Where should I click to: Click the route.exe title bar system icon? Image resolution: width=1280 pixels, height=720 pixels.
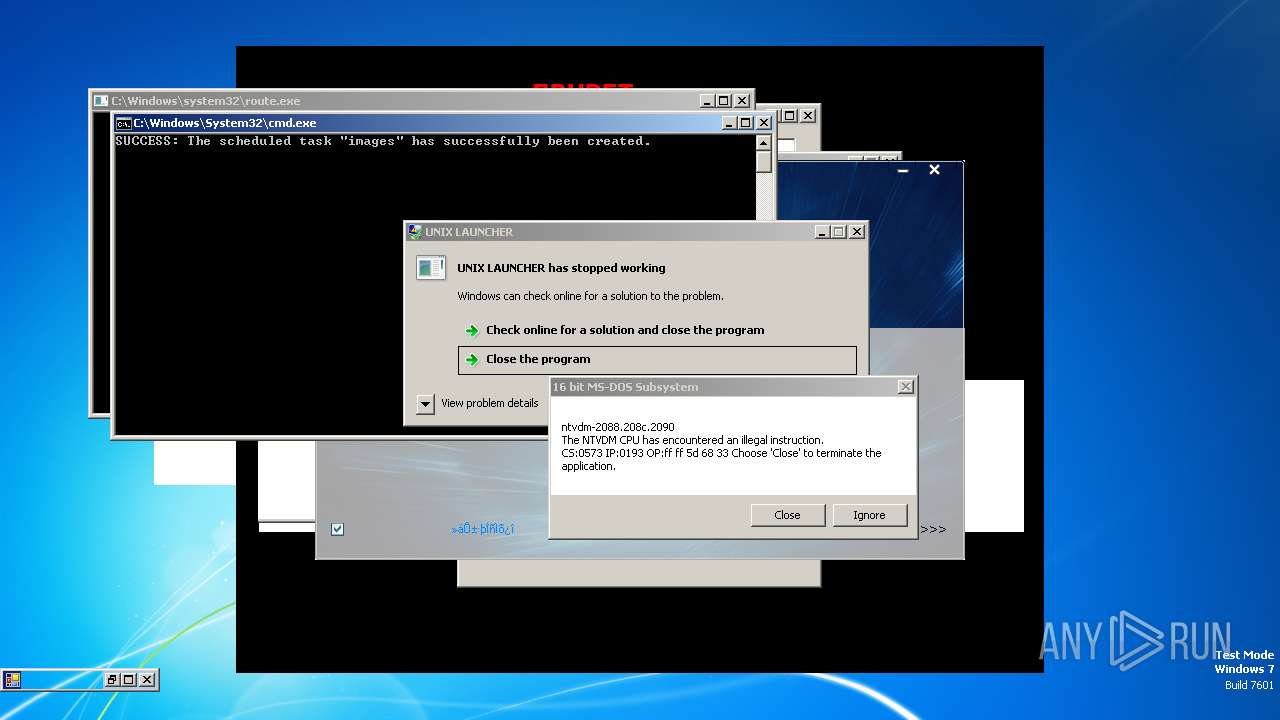coord(101,101)
